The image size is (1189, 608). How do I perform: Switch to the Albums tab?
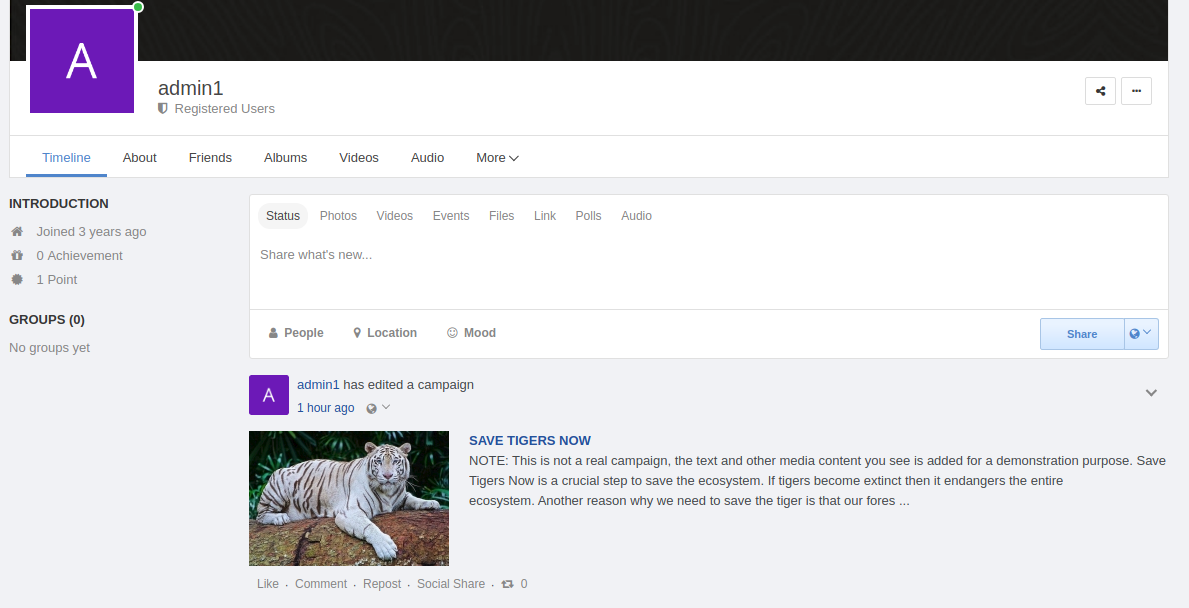285,158
